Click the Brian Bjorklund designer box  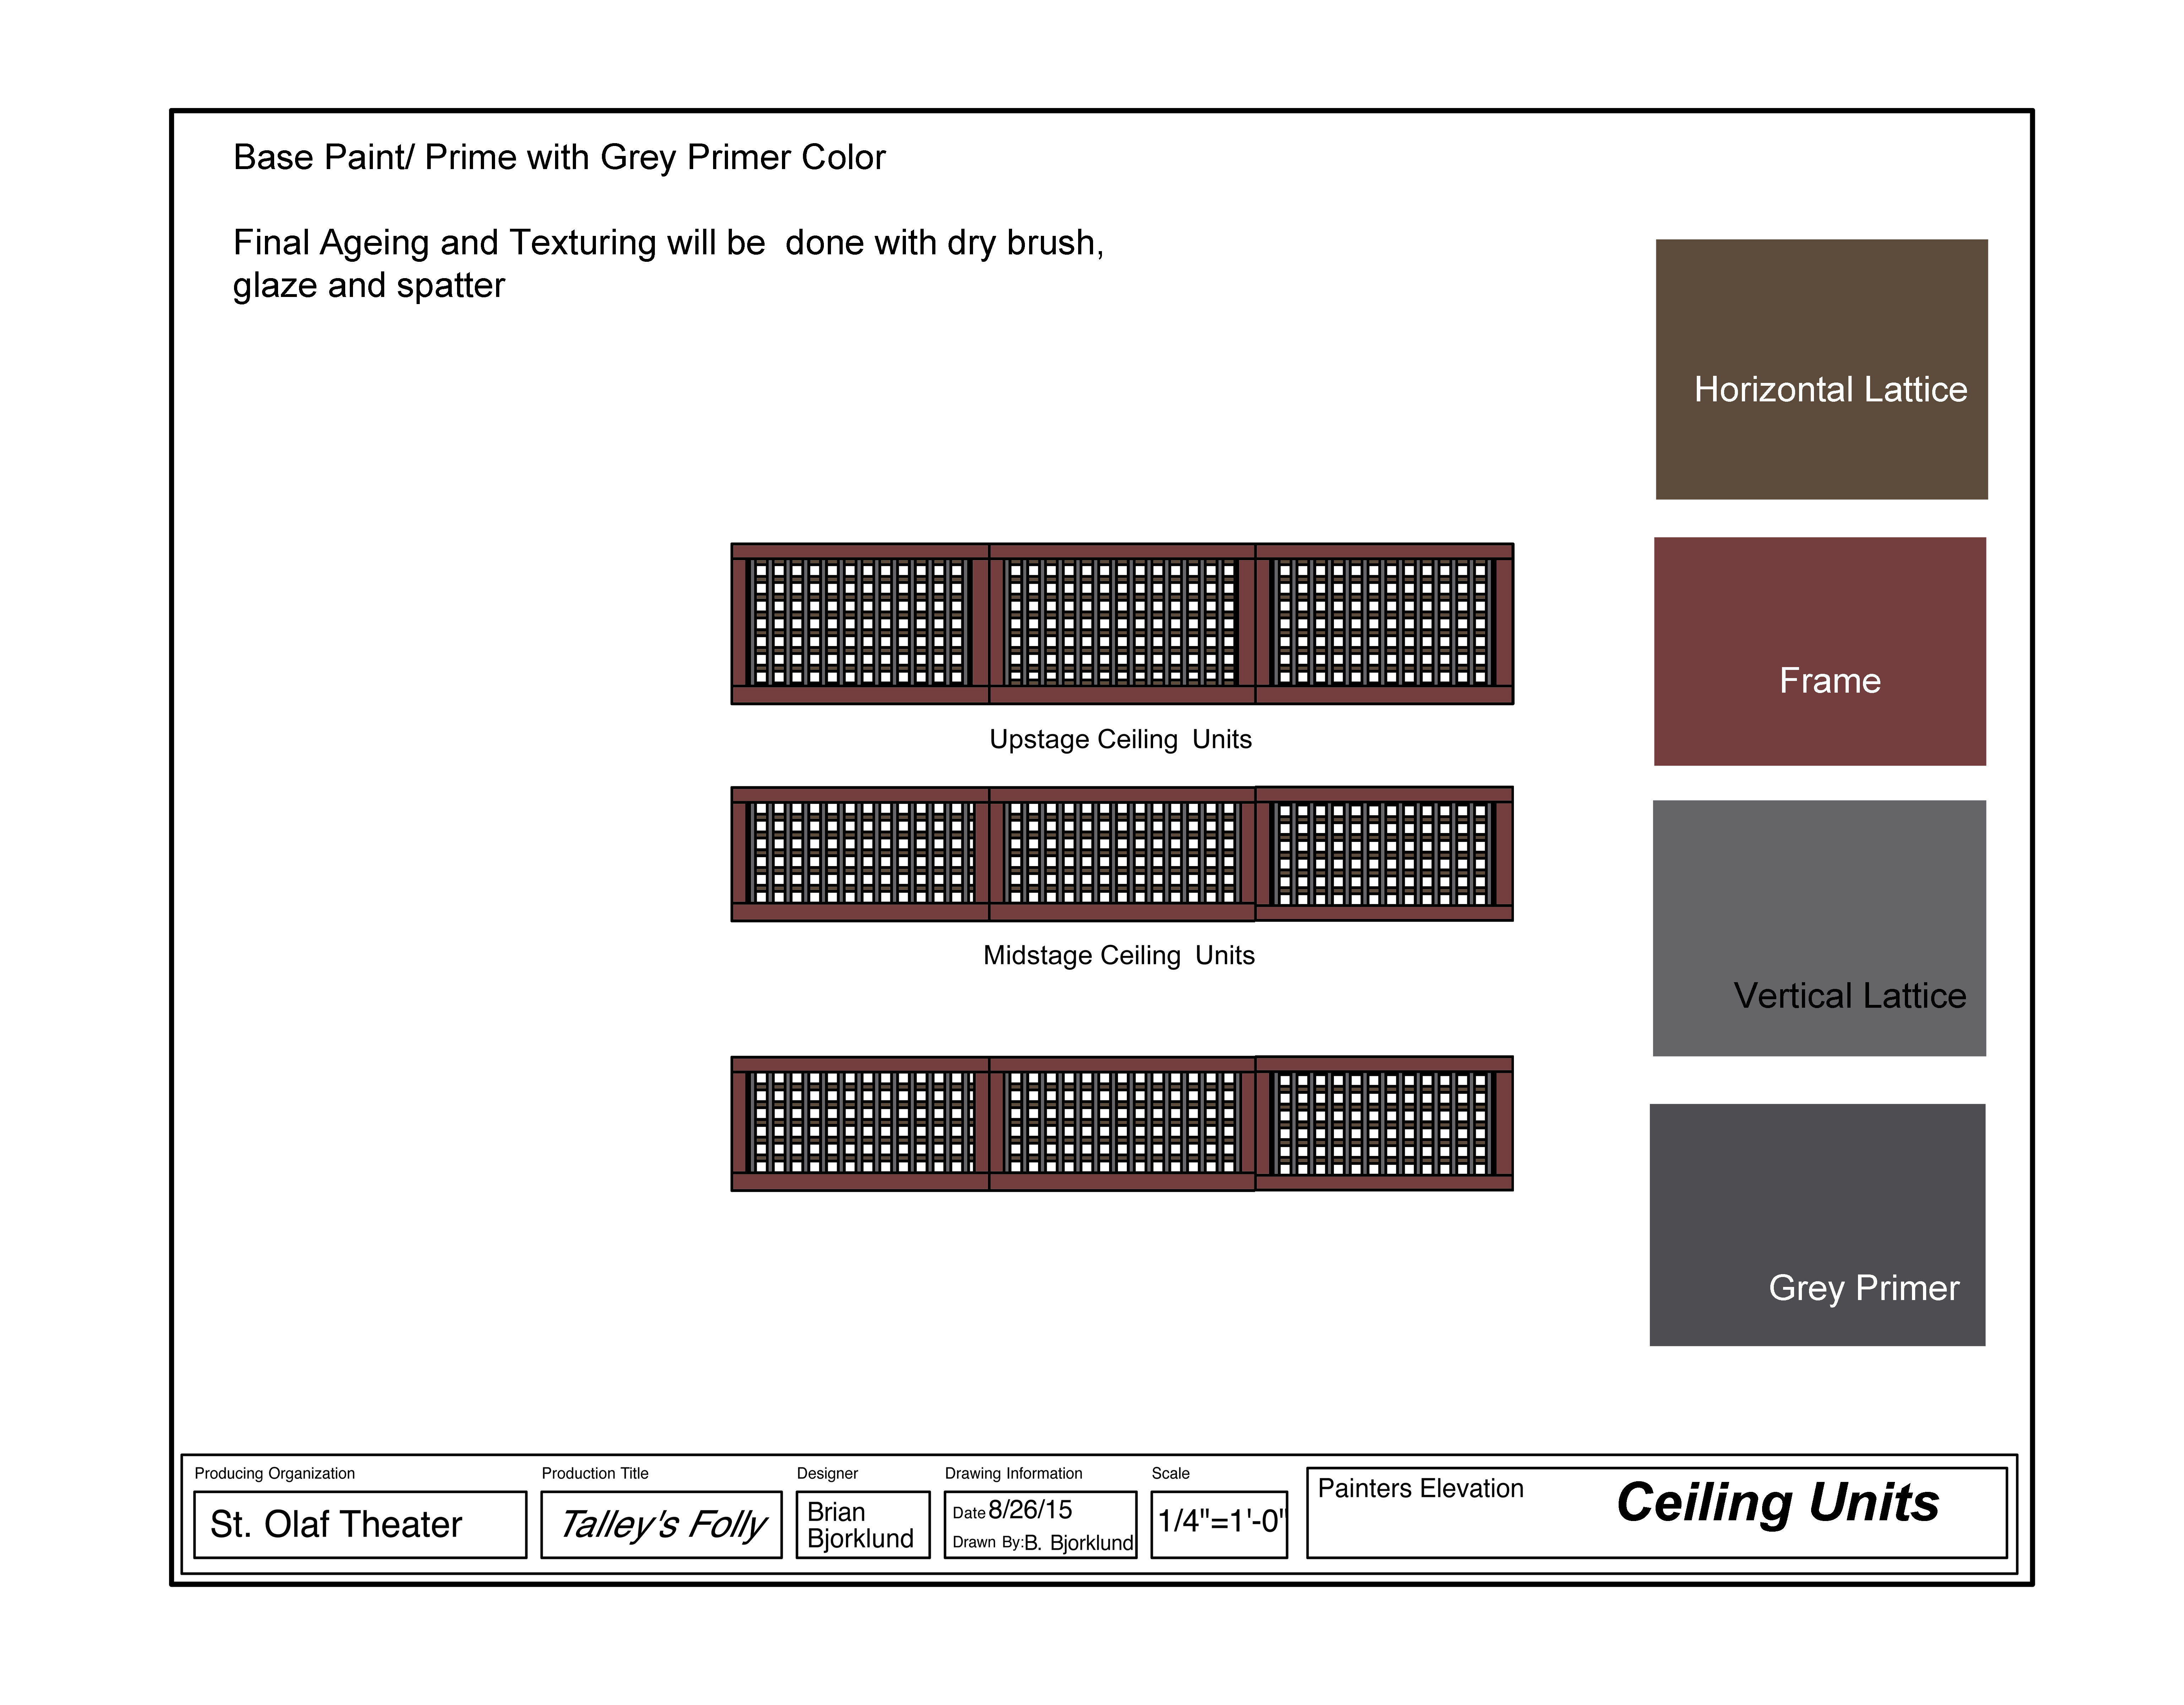coord(862,1524)
